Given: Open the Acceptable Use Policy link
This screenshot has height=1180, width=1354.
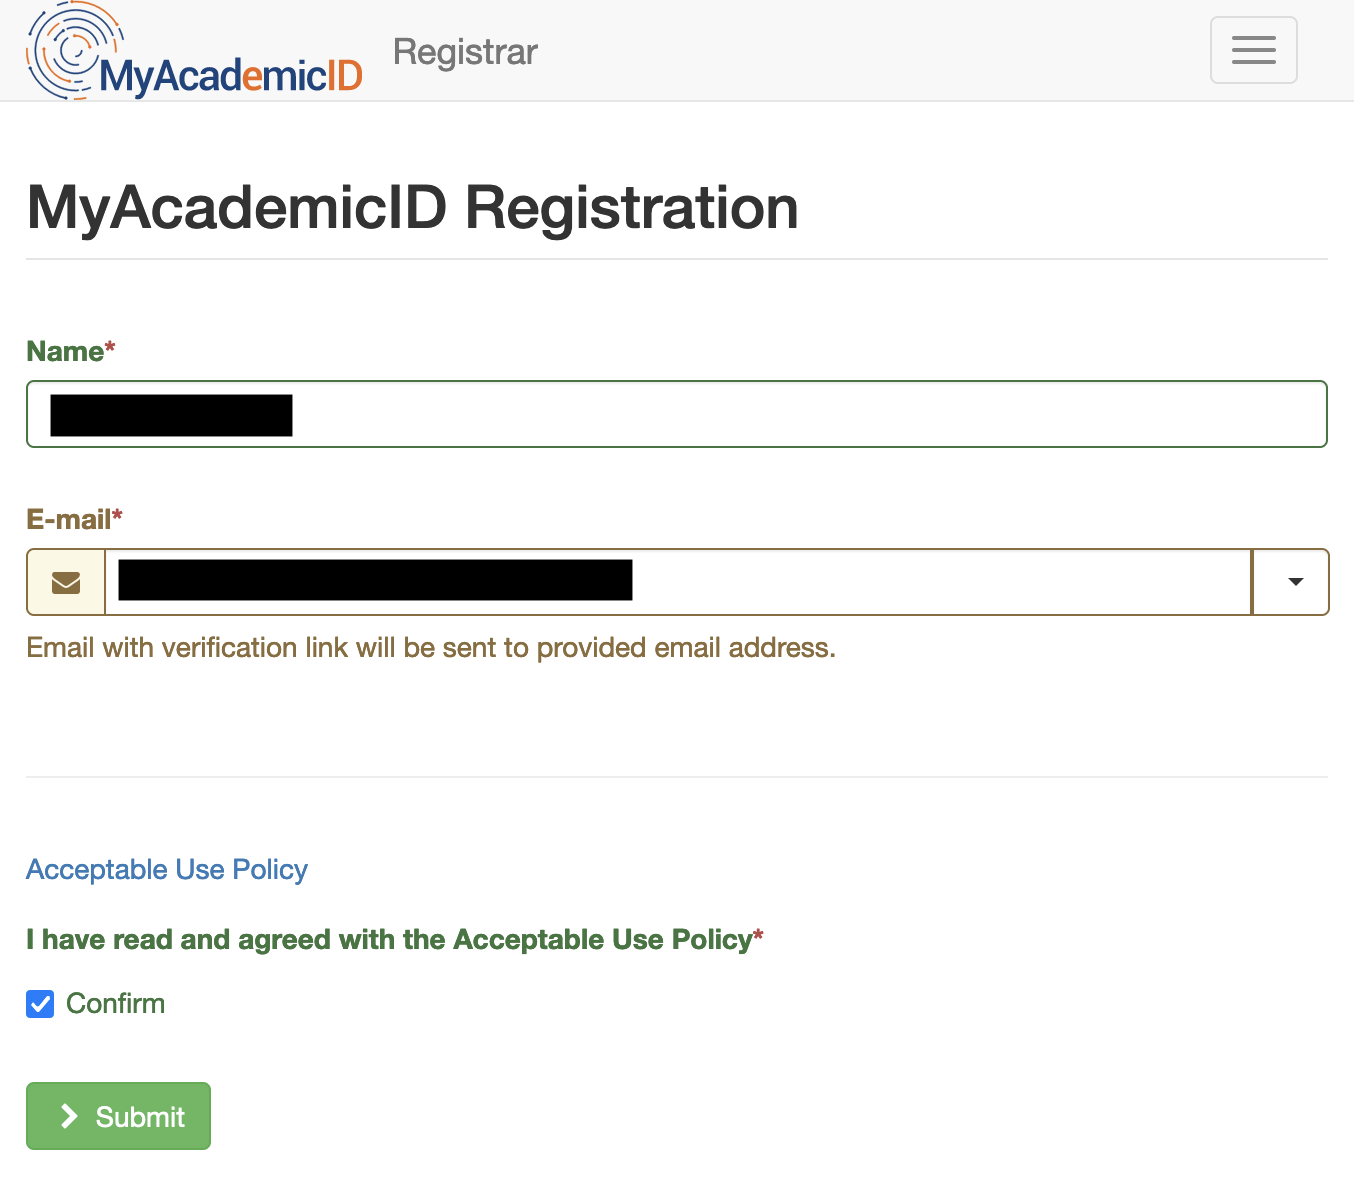Looking at the screenshot, I should click(167, 870).
